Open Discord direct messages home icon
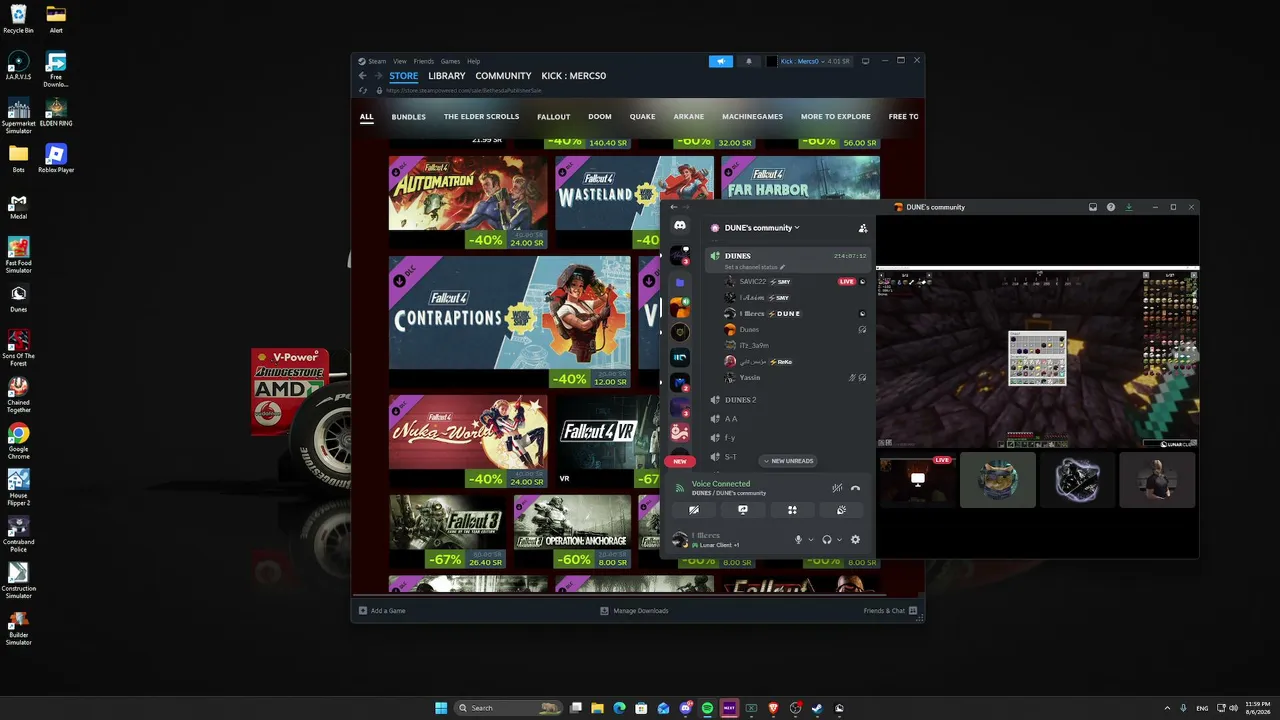1280x720 pixels. tap(680, 226)
